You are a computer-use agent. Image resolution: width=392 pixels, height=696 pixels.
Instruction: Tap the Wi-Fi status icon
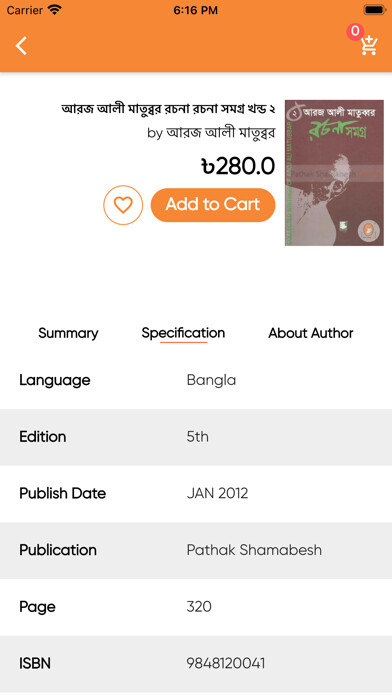click(55, 10)
